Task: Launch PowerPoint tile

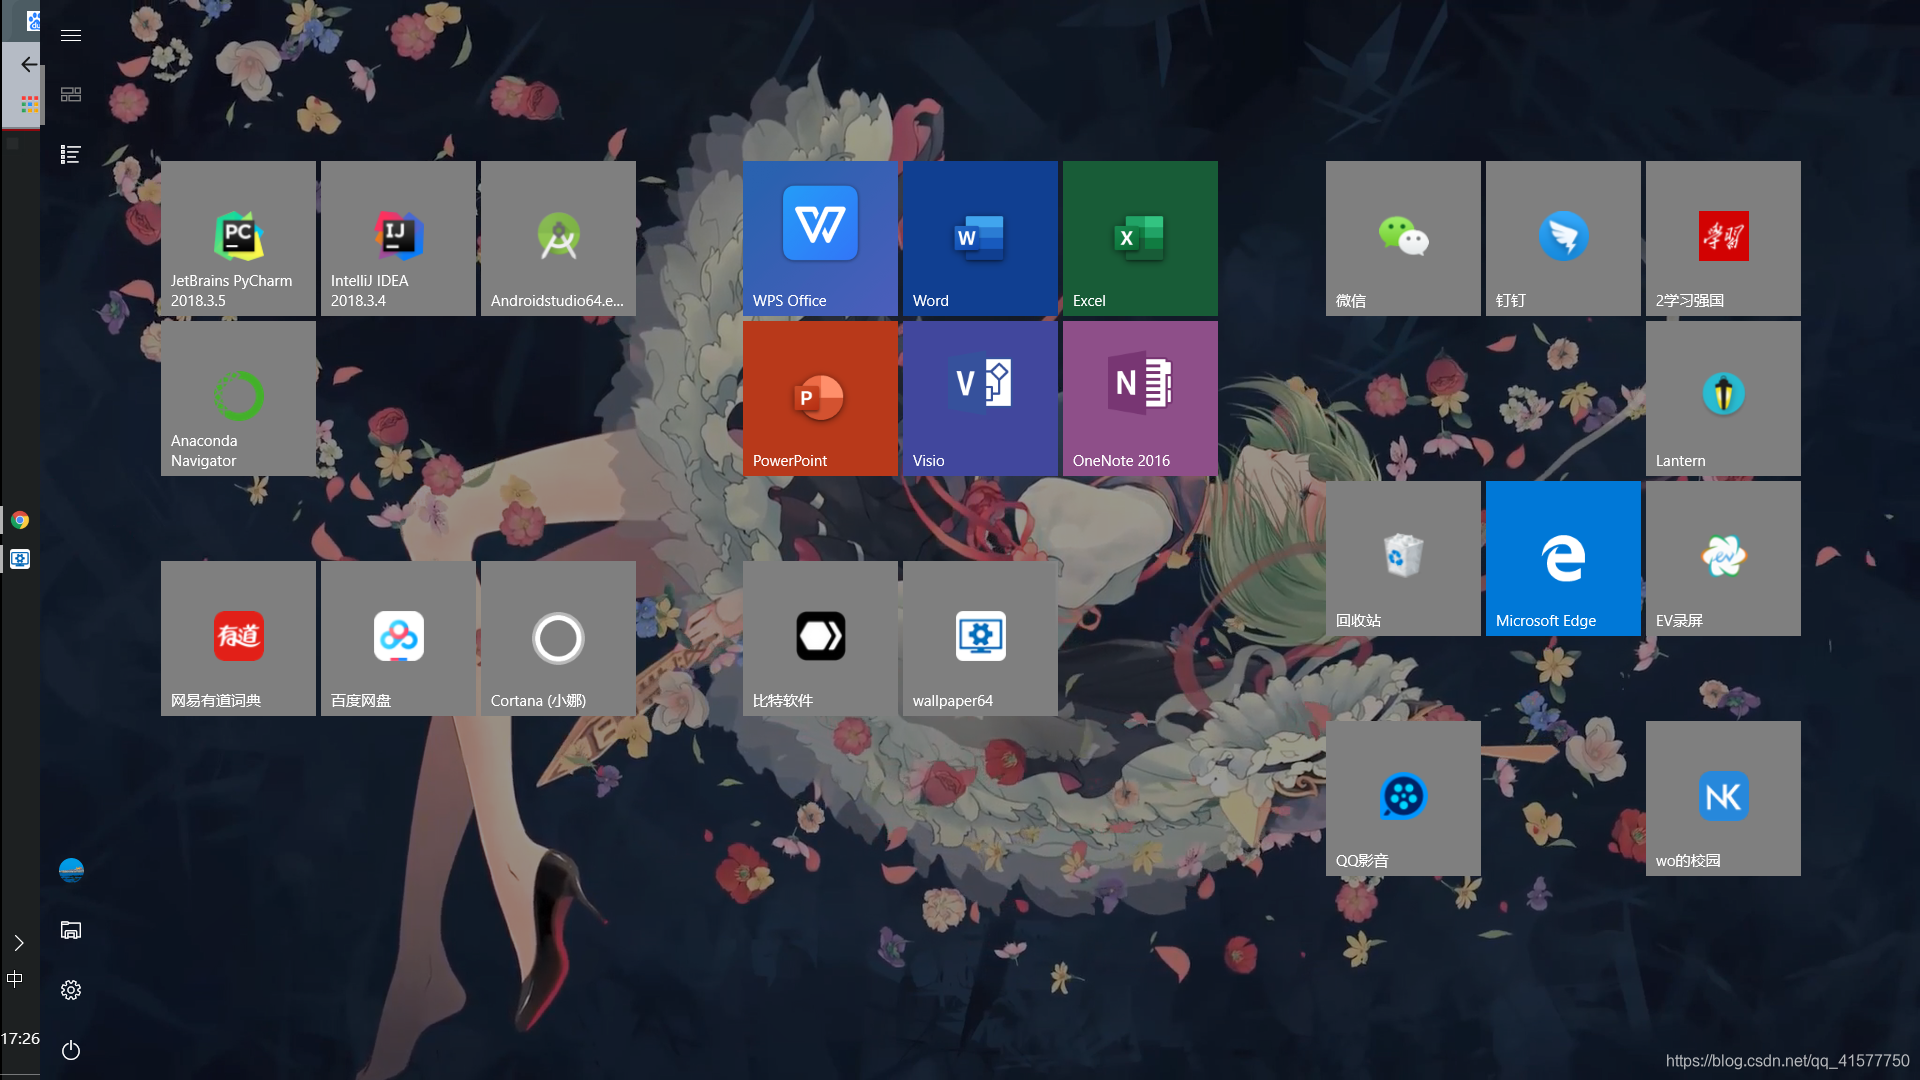Action: click(x=820, y=398)
